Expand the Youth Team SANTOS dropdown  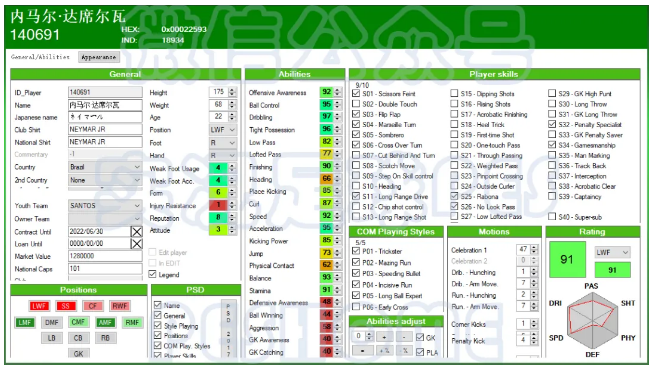tap(105, 206)
